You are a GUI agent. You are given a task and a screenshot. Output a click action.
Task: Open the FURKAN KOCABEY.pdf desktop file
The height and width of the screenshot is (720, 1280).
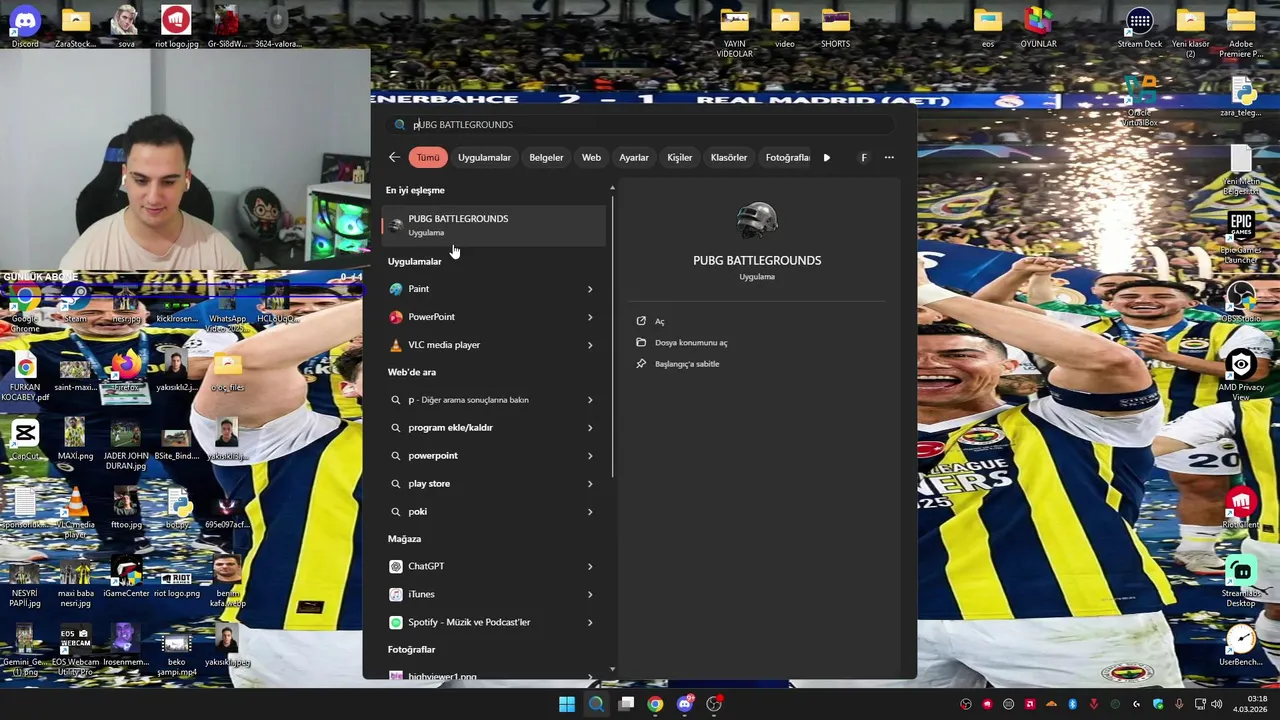click(25, 375)
